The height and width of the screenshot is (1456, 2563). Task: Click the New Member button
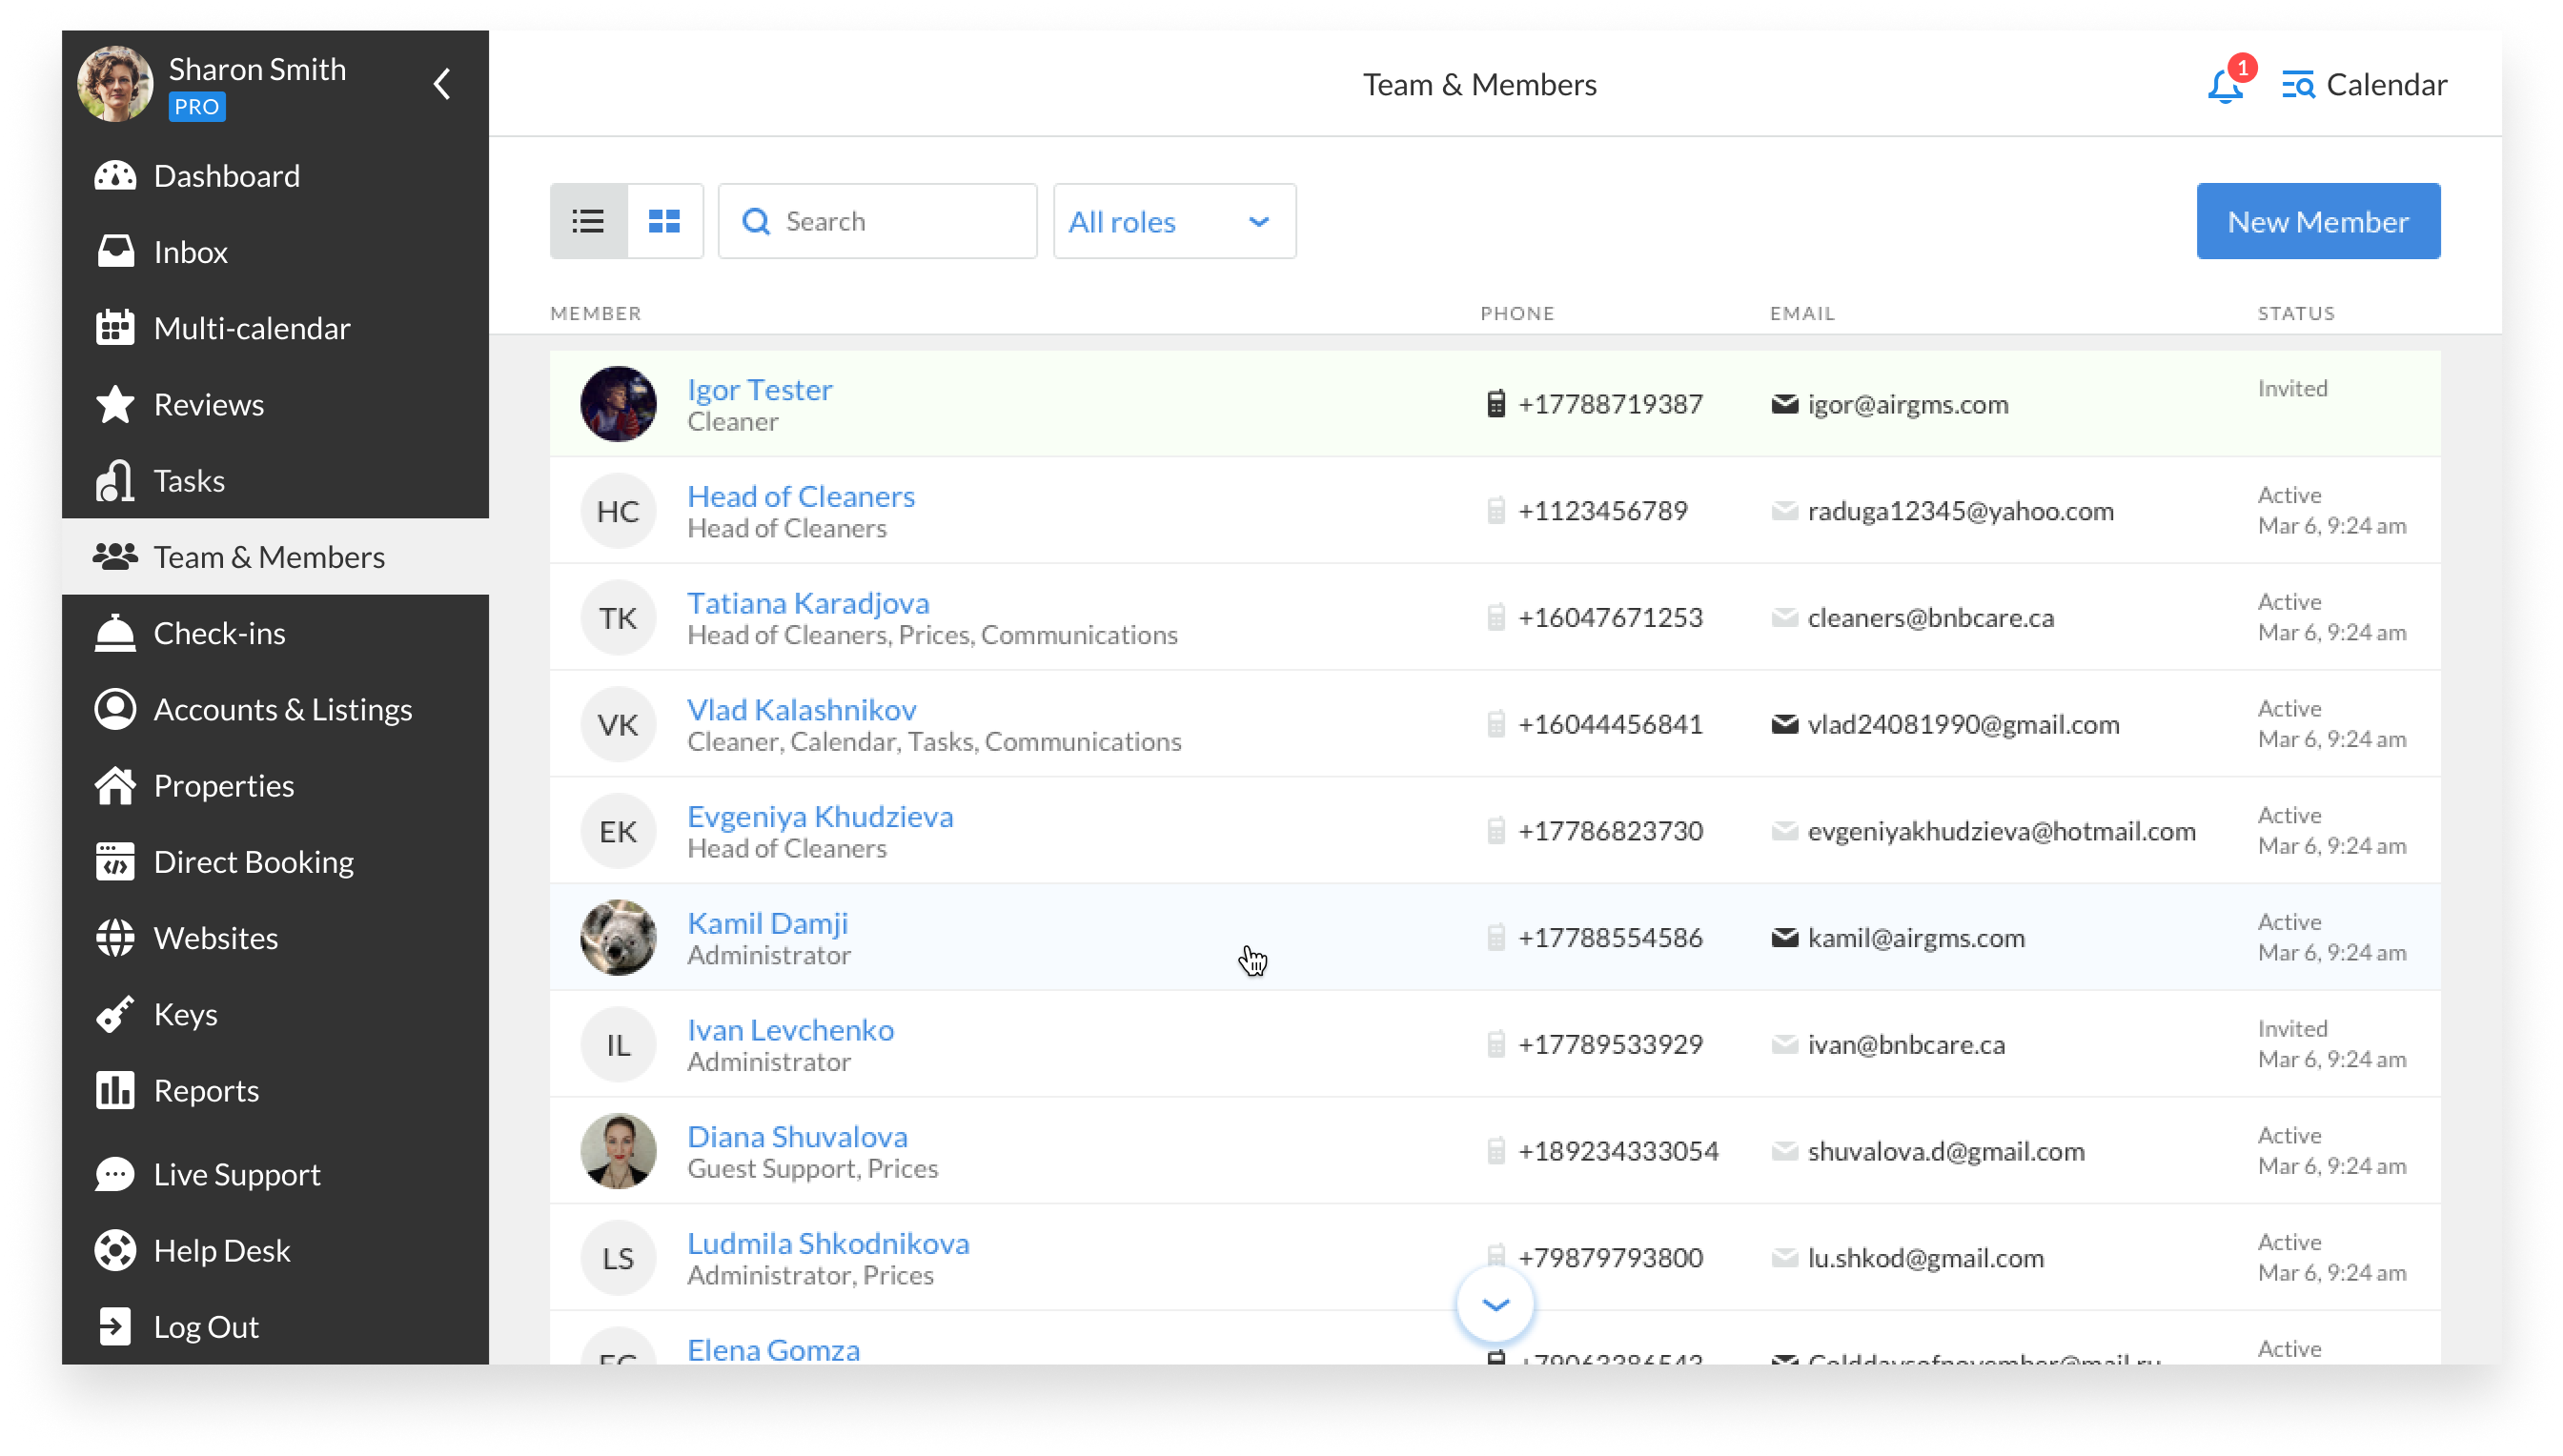click(x=2318, y=221)
